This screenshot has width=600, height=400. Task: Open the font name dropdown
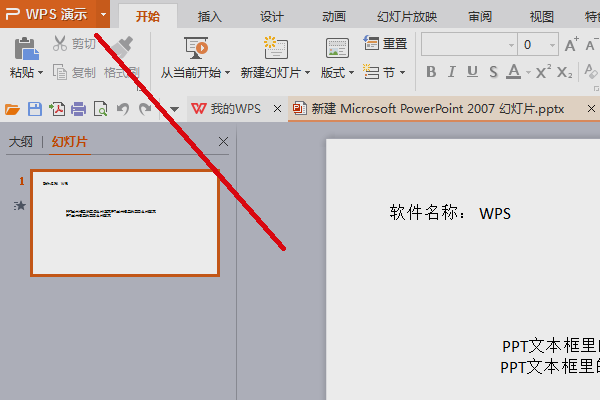click(511, 45)
